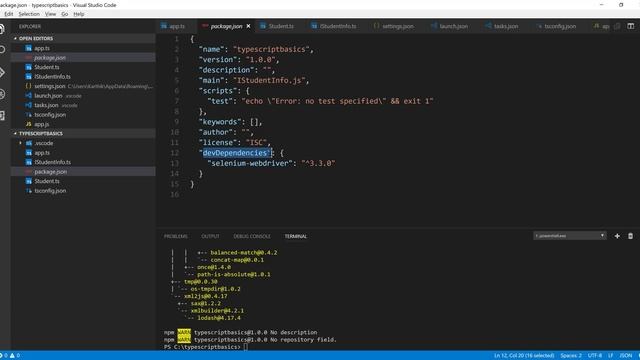Show the OUTPUT panel tab

tap(210, 236)
